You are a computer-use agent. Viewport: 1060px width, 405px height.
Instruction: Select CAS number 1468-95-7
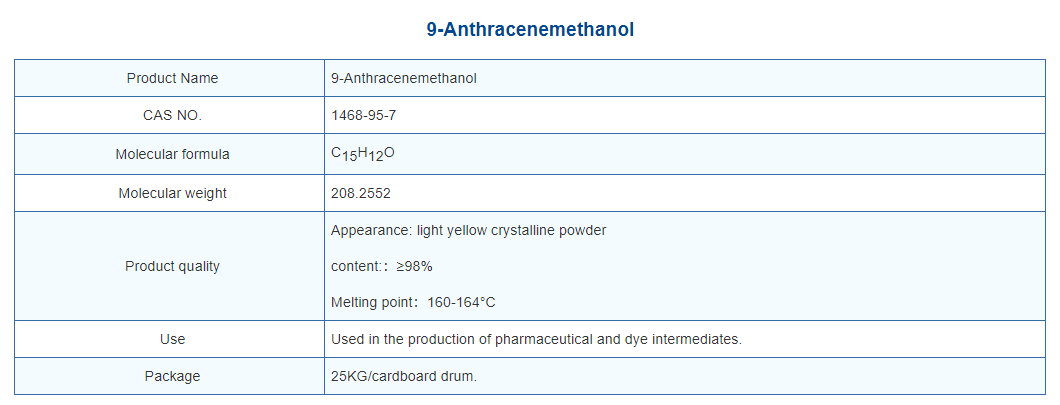(x=364, y=116)
